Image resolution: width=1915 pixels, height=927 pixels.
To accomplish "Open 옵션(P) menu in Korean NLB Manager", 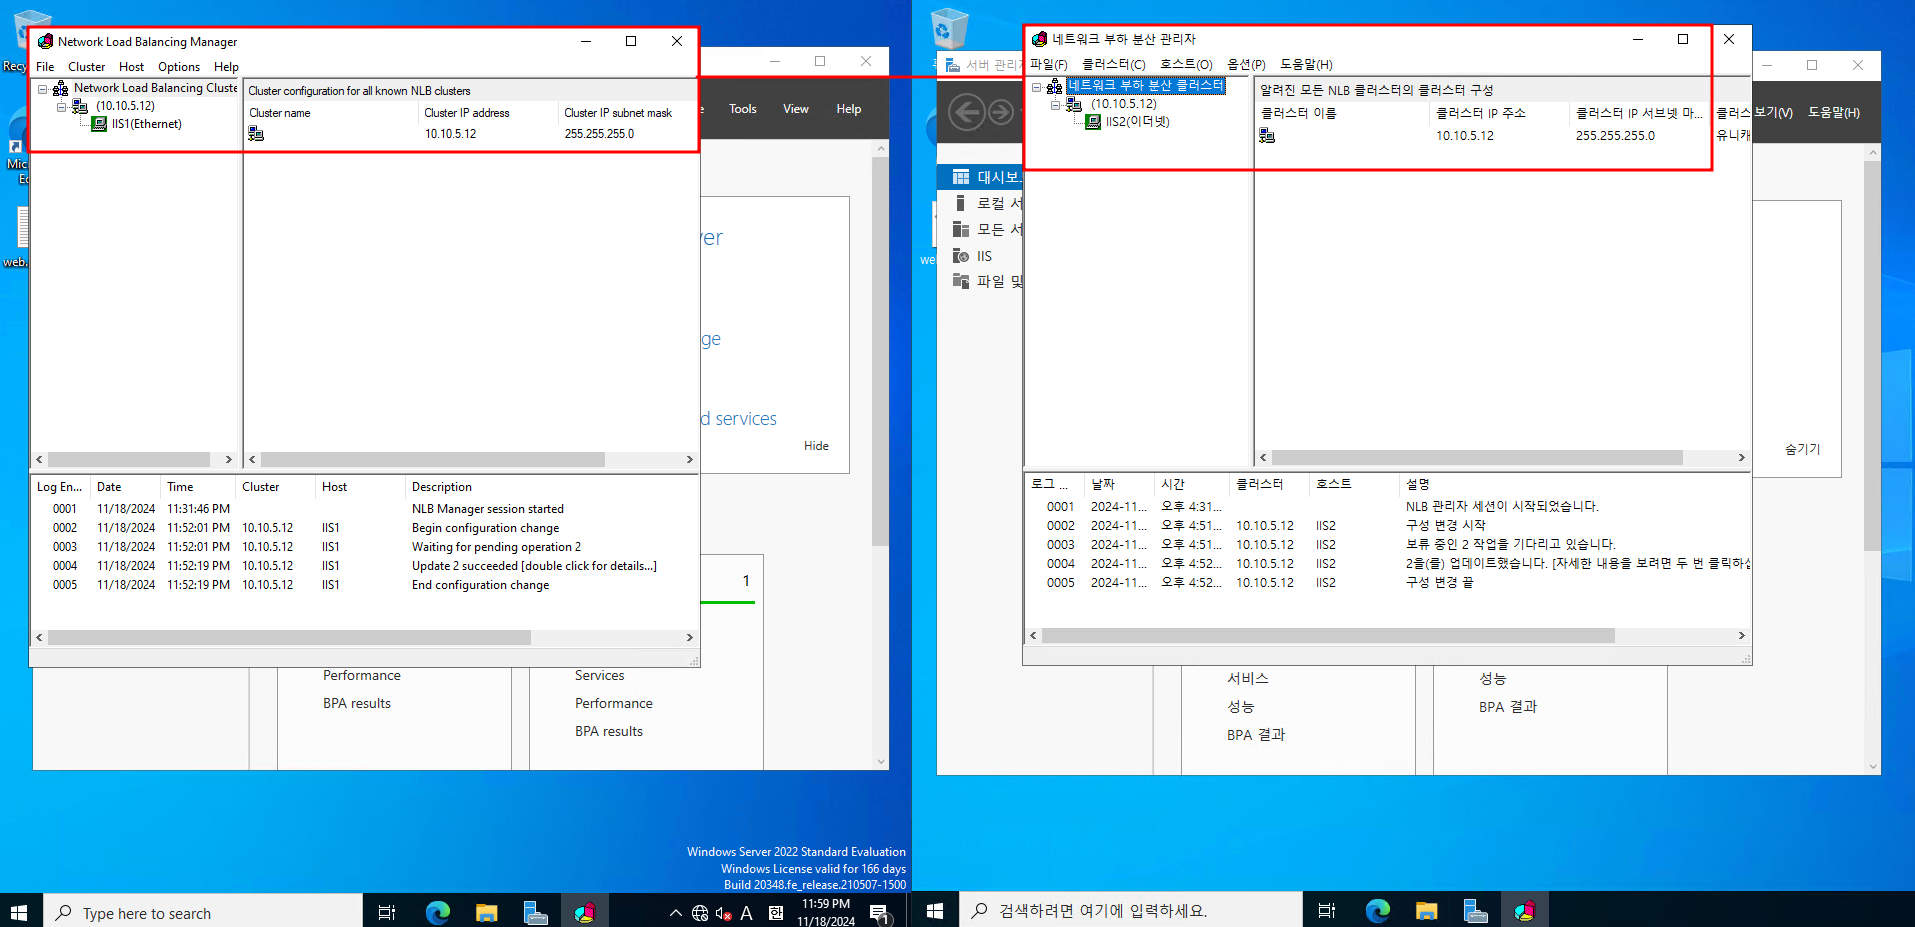I will pyautogui.click(x=1246, y=64).
